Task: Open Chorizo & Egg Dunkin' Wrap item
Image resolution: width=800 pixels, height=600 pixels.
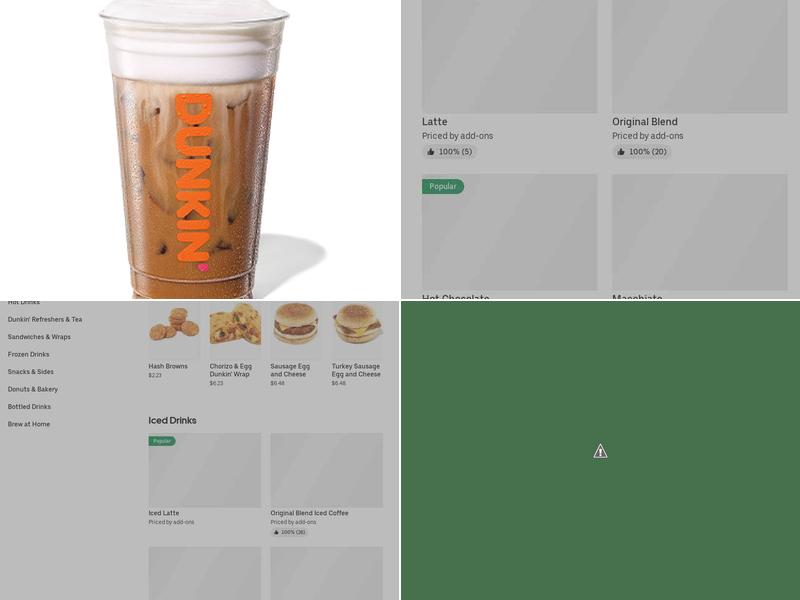Action: [235, 344]
